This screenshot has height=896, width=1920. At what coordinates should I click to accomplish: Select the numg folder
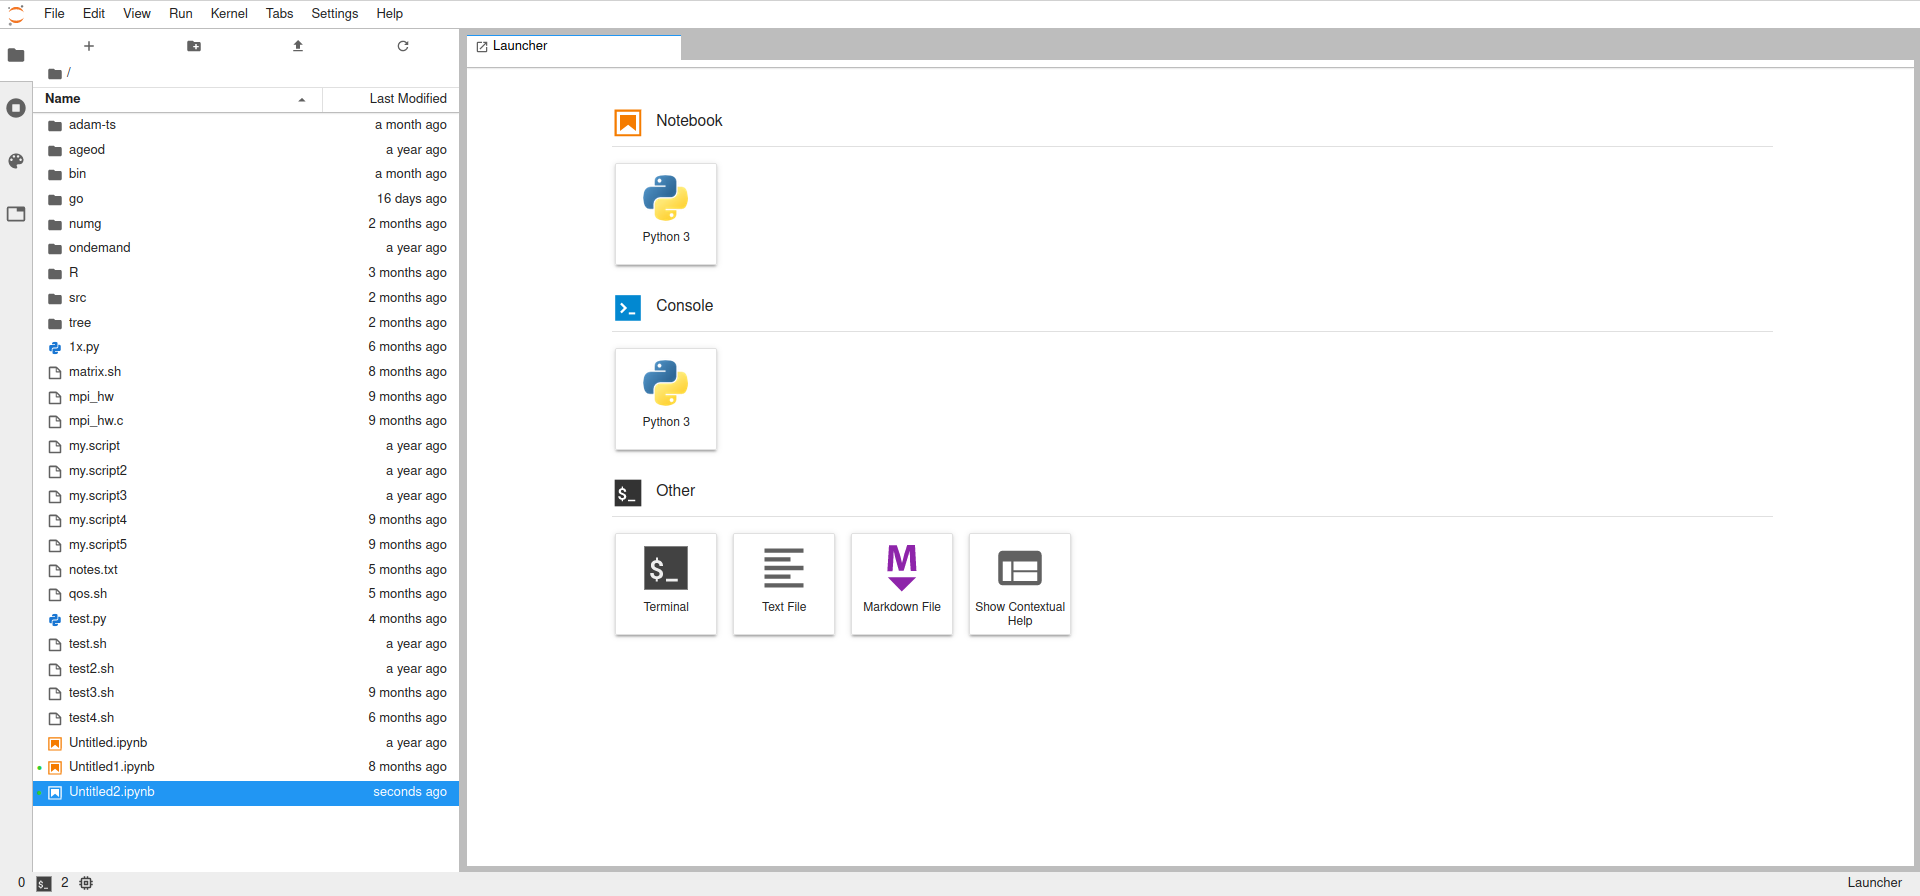(246, 224)
